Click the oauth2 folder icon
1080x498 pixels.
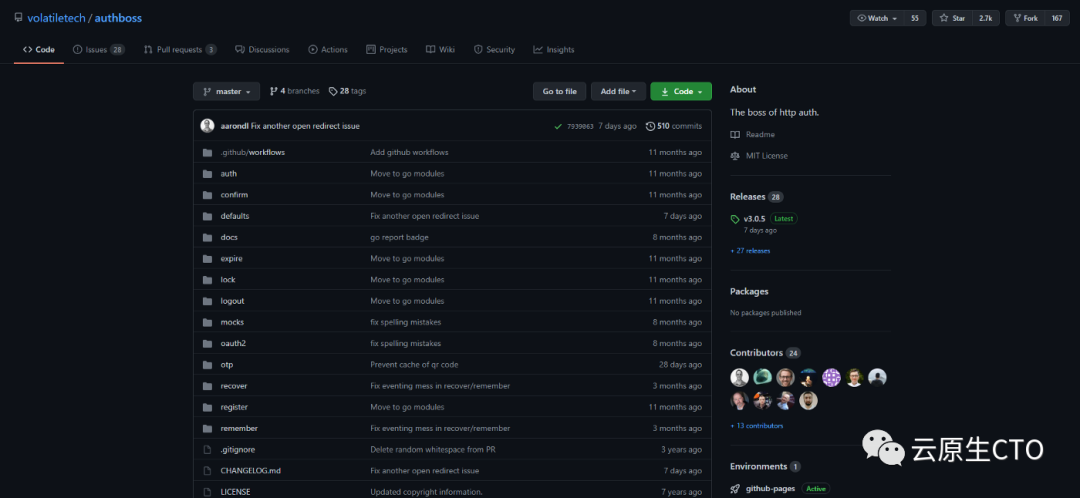[x=207, y=344]
